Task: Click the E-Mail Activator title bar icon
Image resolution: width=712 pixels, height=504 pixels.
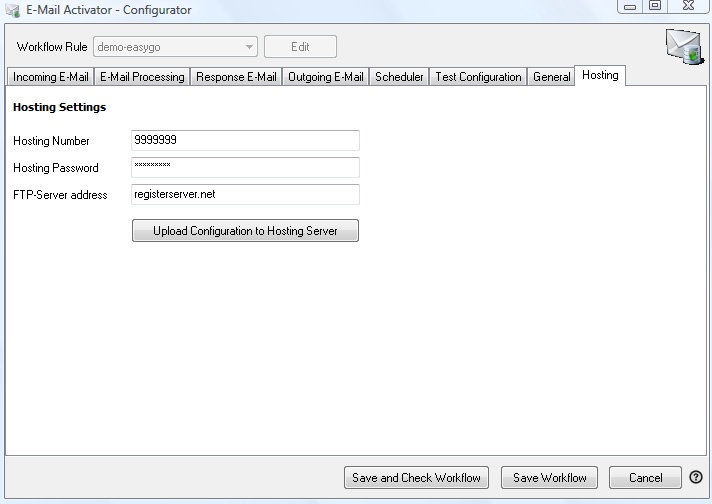Action: (x=13, y=10)
